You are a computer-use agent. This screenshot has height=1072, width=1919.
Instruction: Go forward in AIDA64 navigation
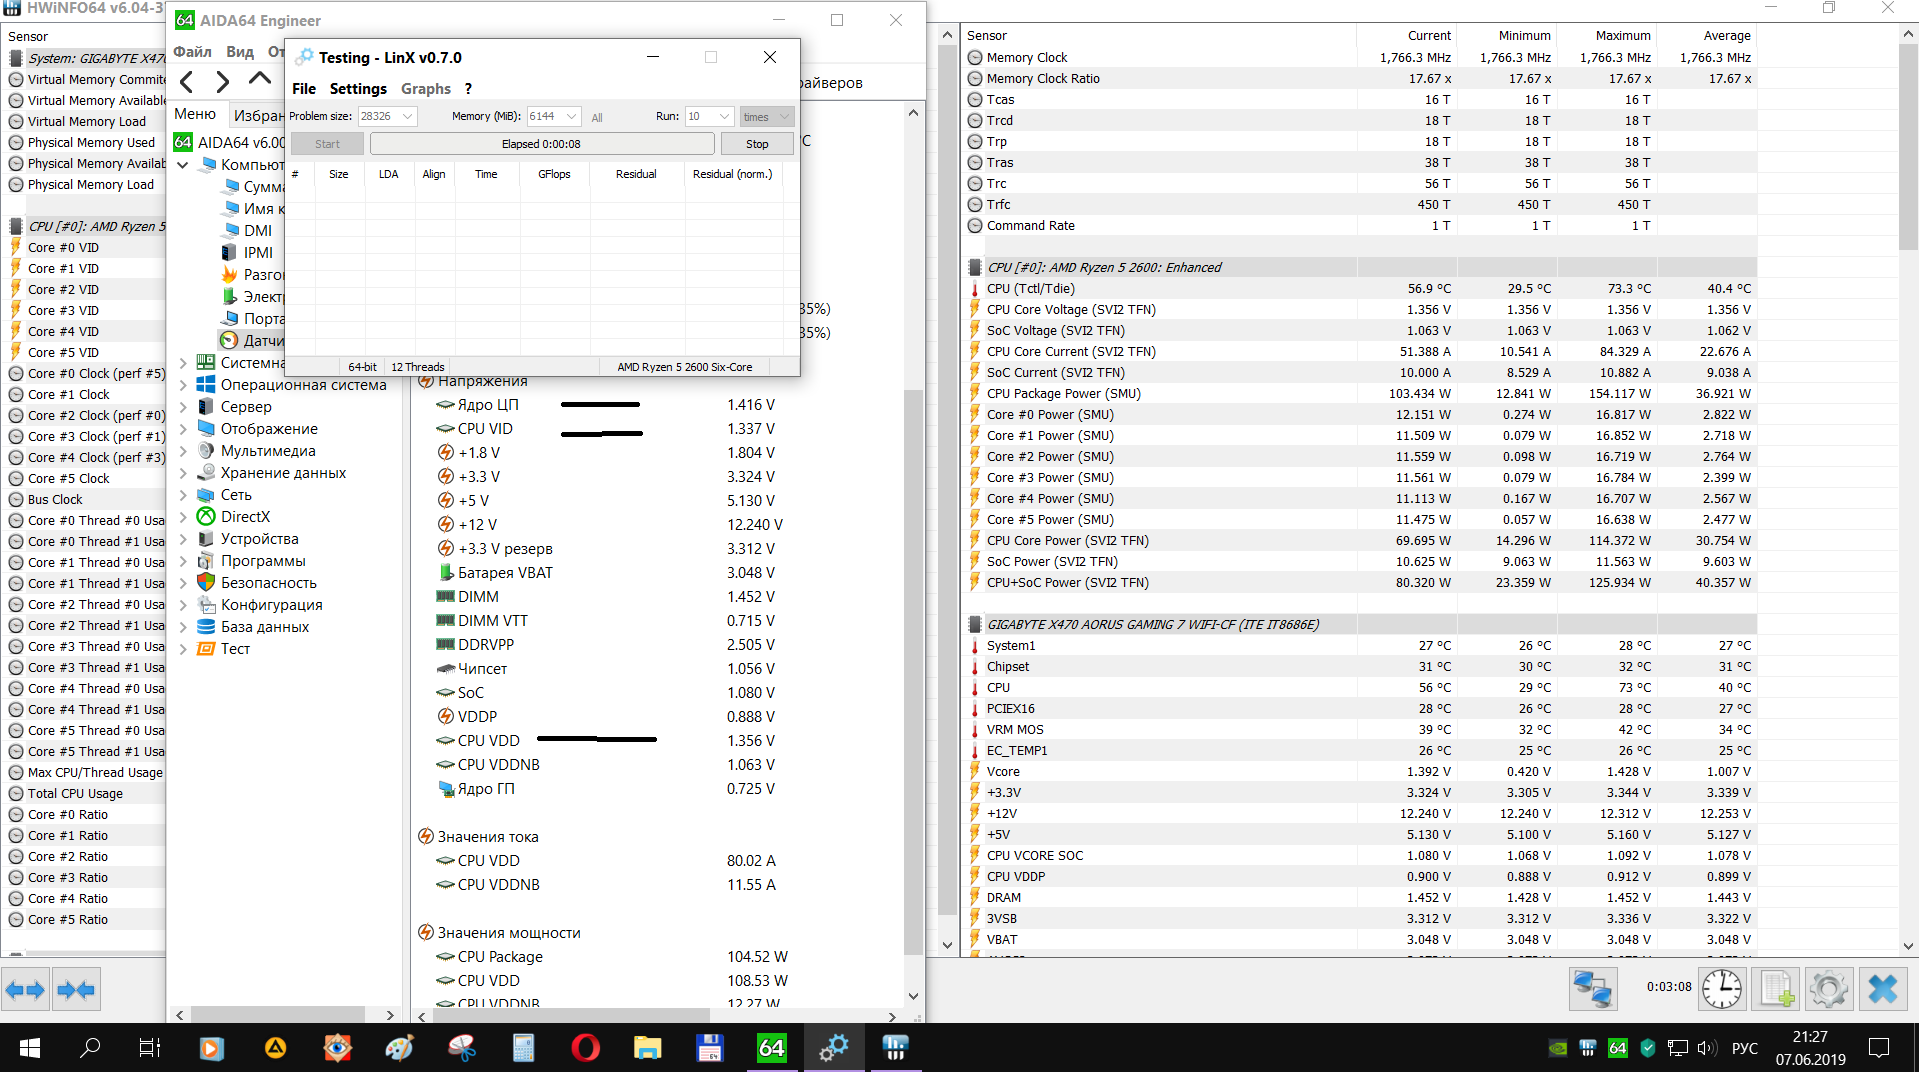[223, 82]
